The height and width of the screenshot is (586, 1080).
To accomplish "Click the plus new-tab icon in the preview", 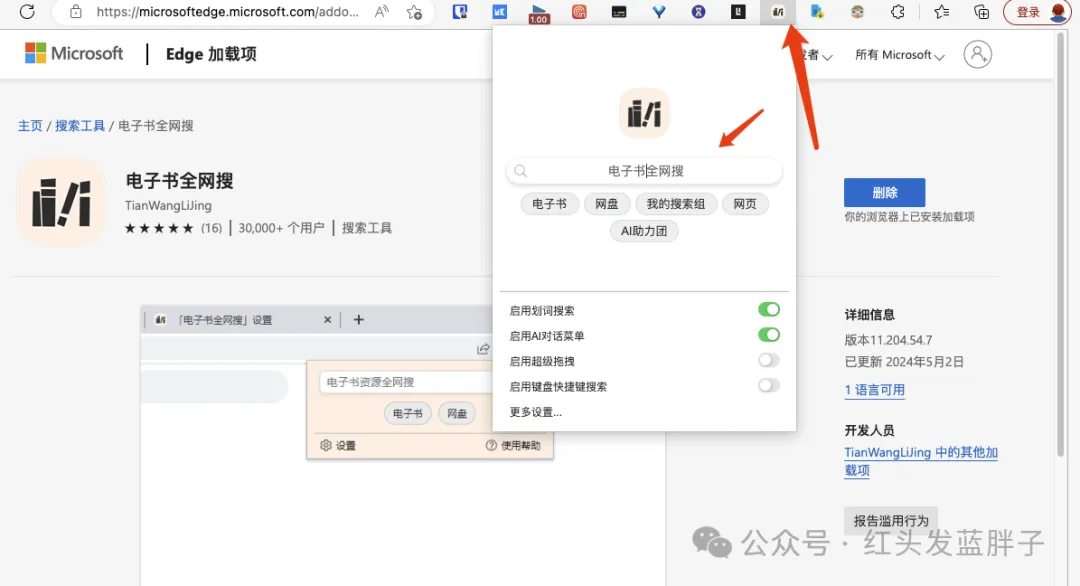I will [x=358, y=320].
